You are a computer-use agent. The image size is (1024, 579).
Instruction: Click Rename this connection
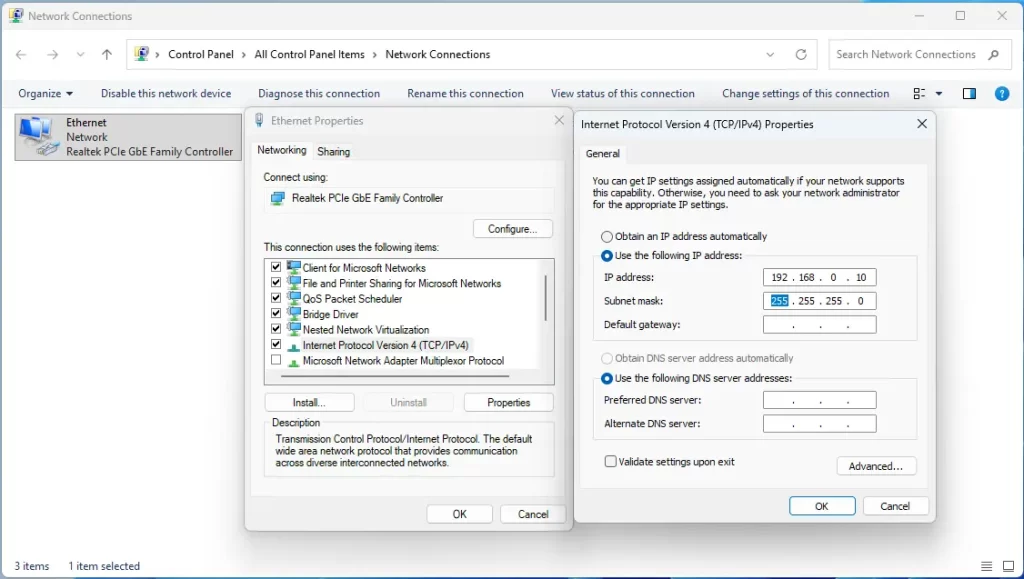tap(465, 93)
